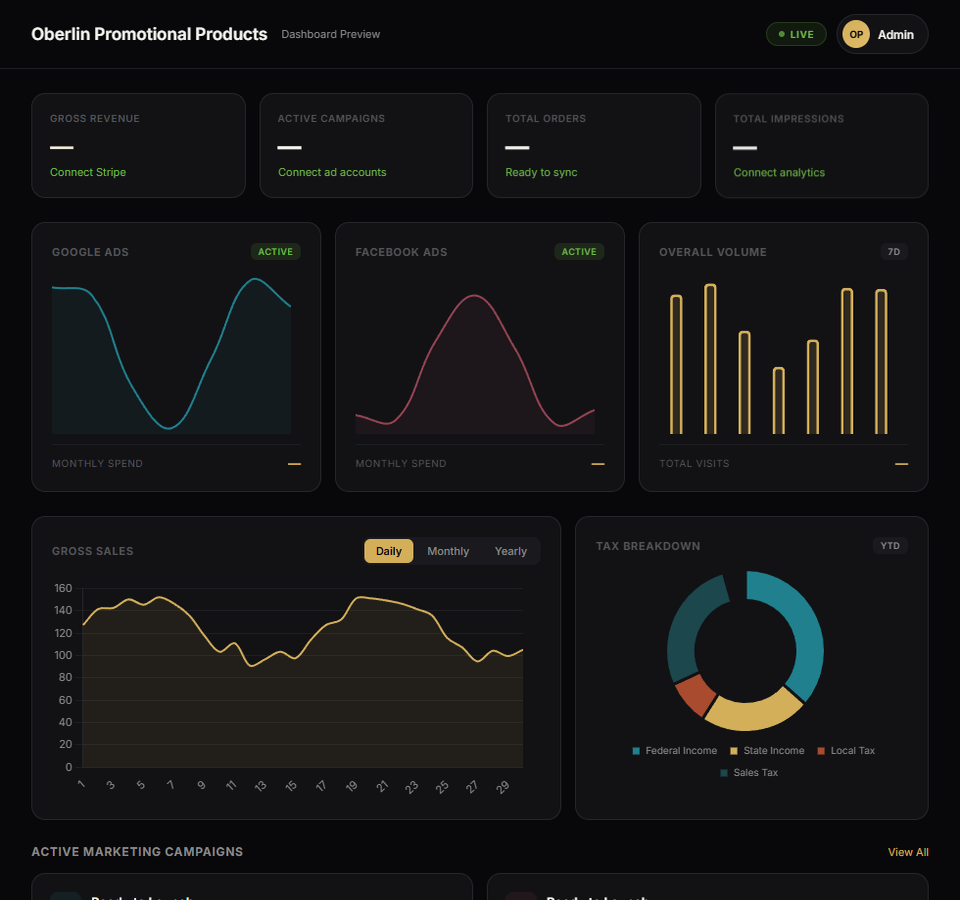Viewport: 960px width, 900px height.
Task: Click the Facebook Ads ACTIVE badge
Action: coord(579,252)
